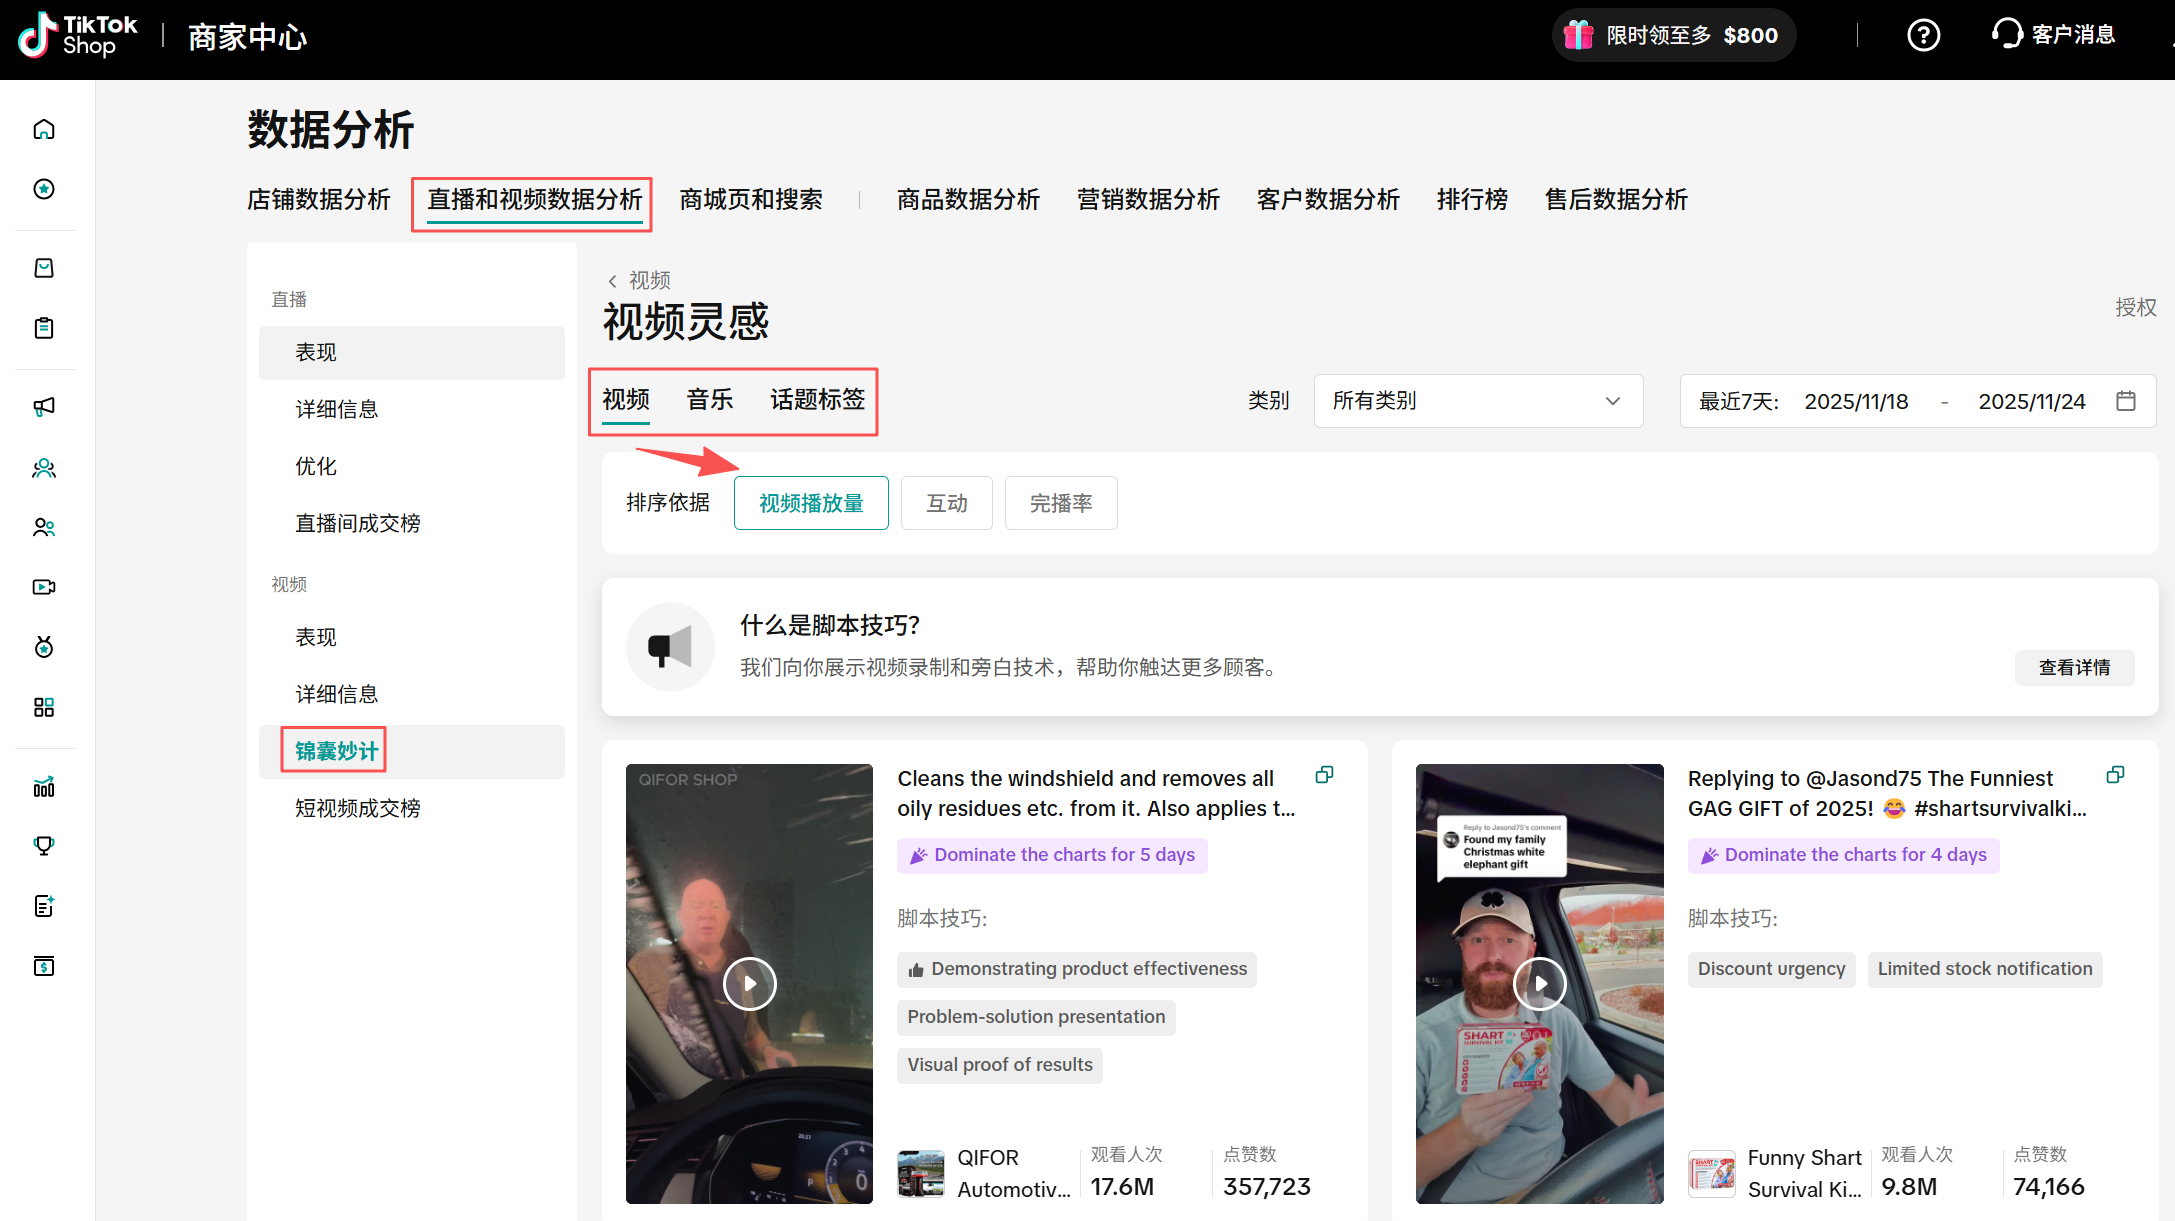Open the 最近7天 date range picker
The image size is (2175, 1221).
pos(1917,401)
